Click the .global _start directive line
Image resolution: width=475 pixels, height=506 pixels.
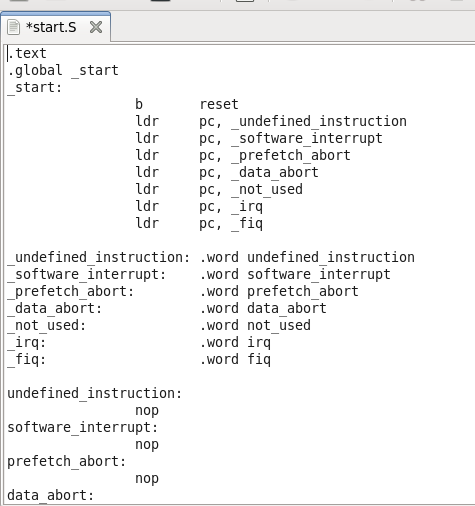pyautogui.click(x=63, y=70)
